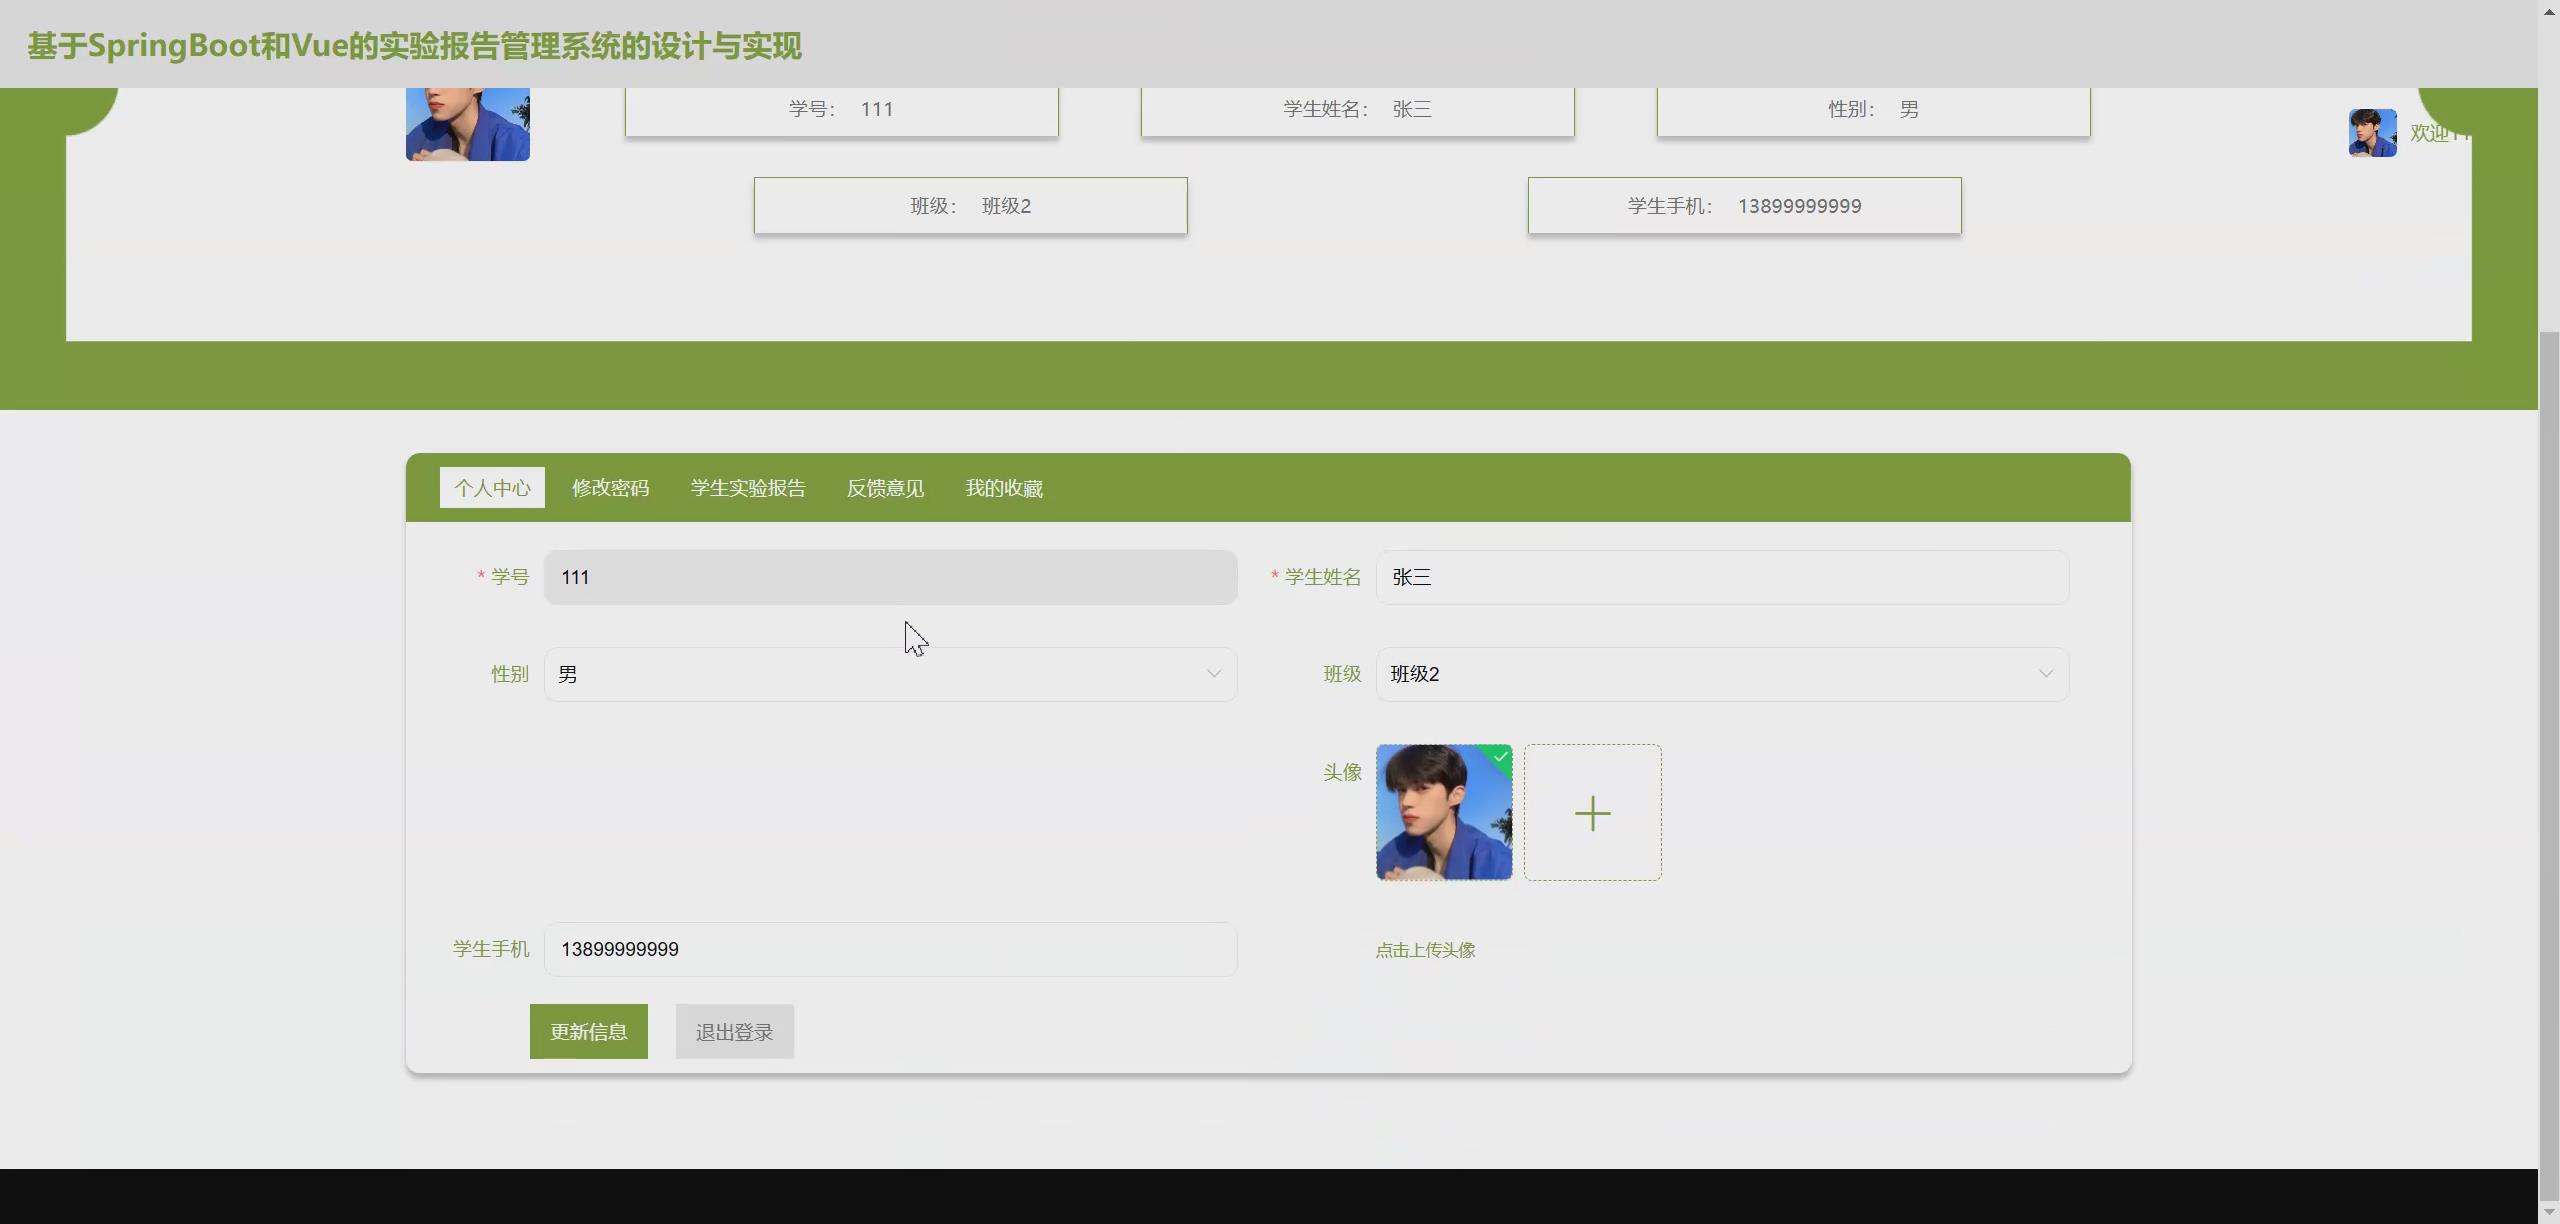The width and height of the screenshot is (2560, 1224).
Task: Click the green checkmark on the uploaded avatar
Action: [1500, 757]
